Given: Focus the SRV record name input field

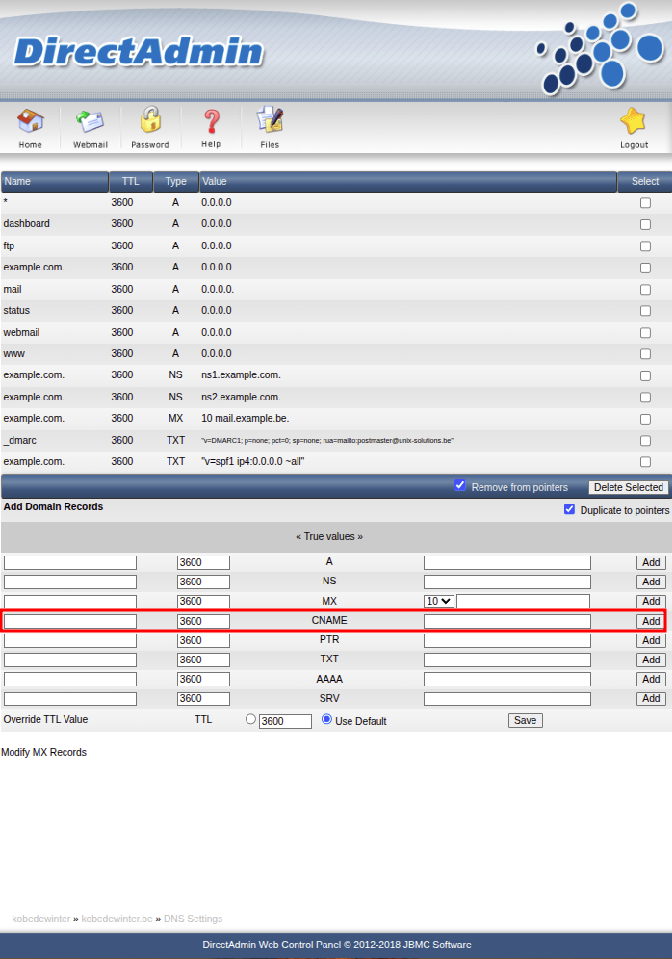Looking at the screenshot, I should [70, 699].
